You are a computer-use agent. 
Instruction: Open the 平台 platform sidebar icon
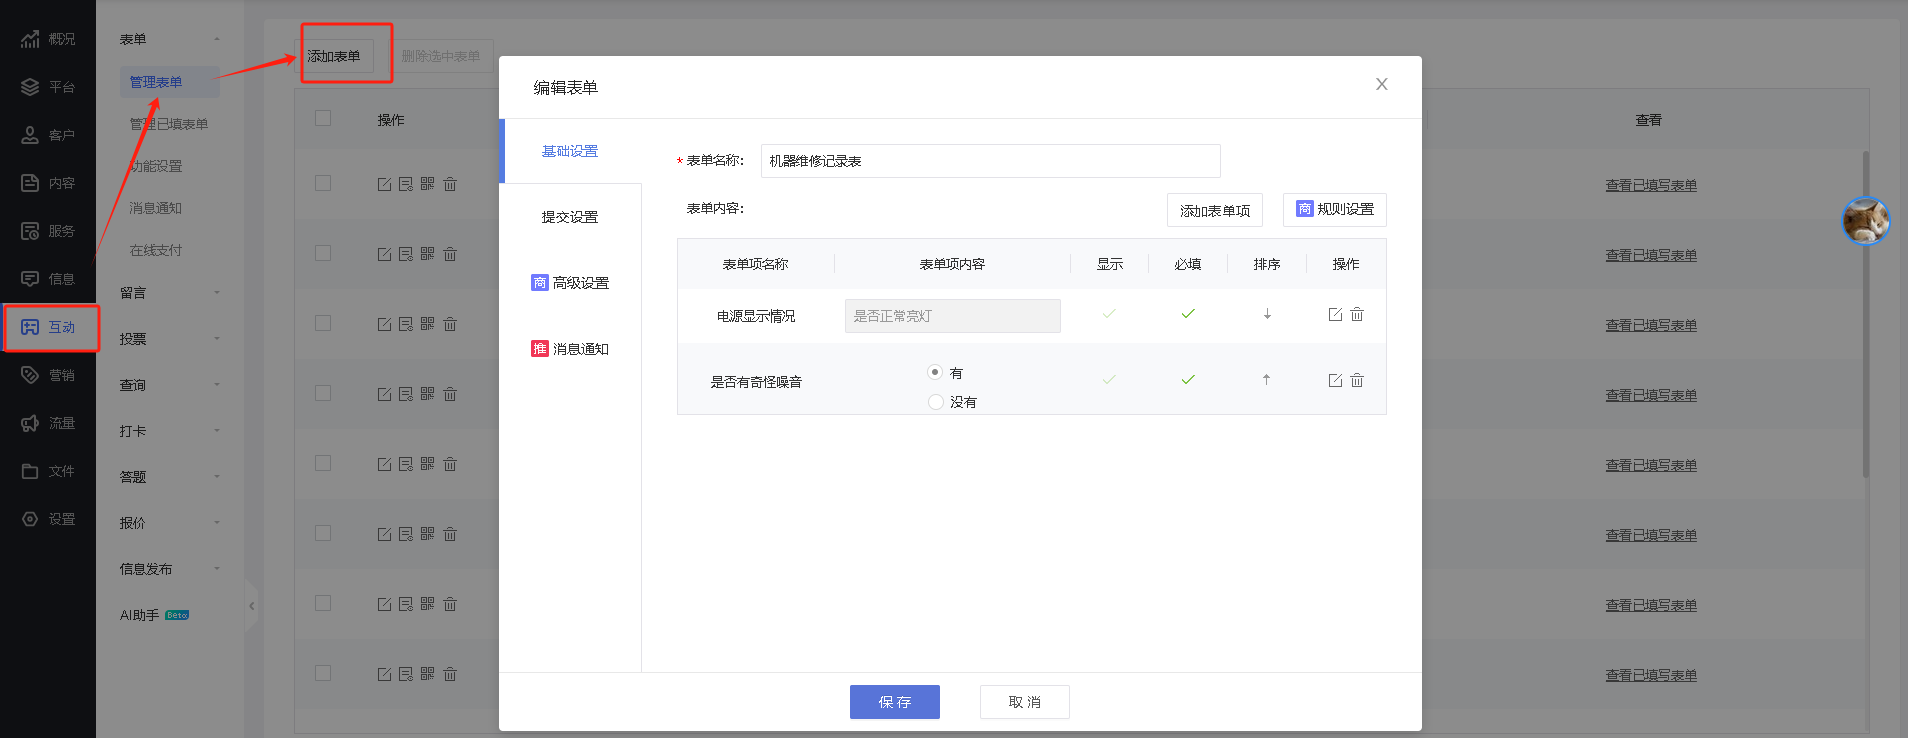coord(30,87)
